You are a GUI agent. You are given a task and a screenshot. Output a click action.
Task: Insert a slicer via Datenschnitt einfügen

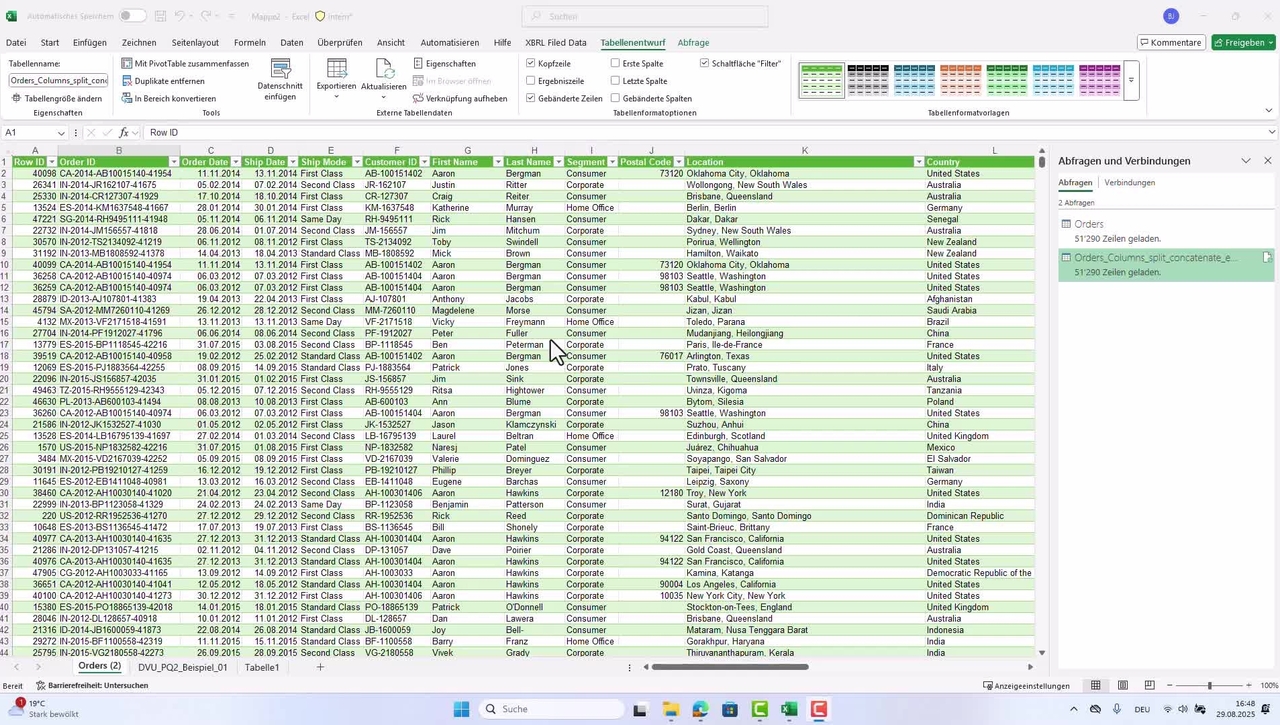[x=280, y=80]
